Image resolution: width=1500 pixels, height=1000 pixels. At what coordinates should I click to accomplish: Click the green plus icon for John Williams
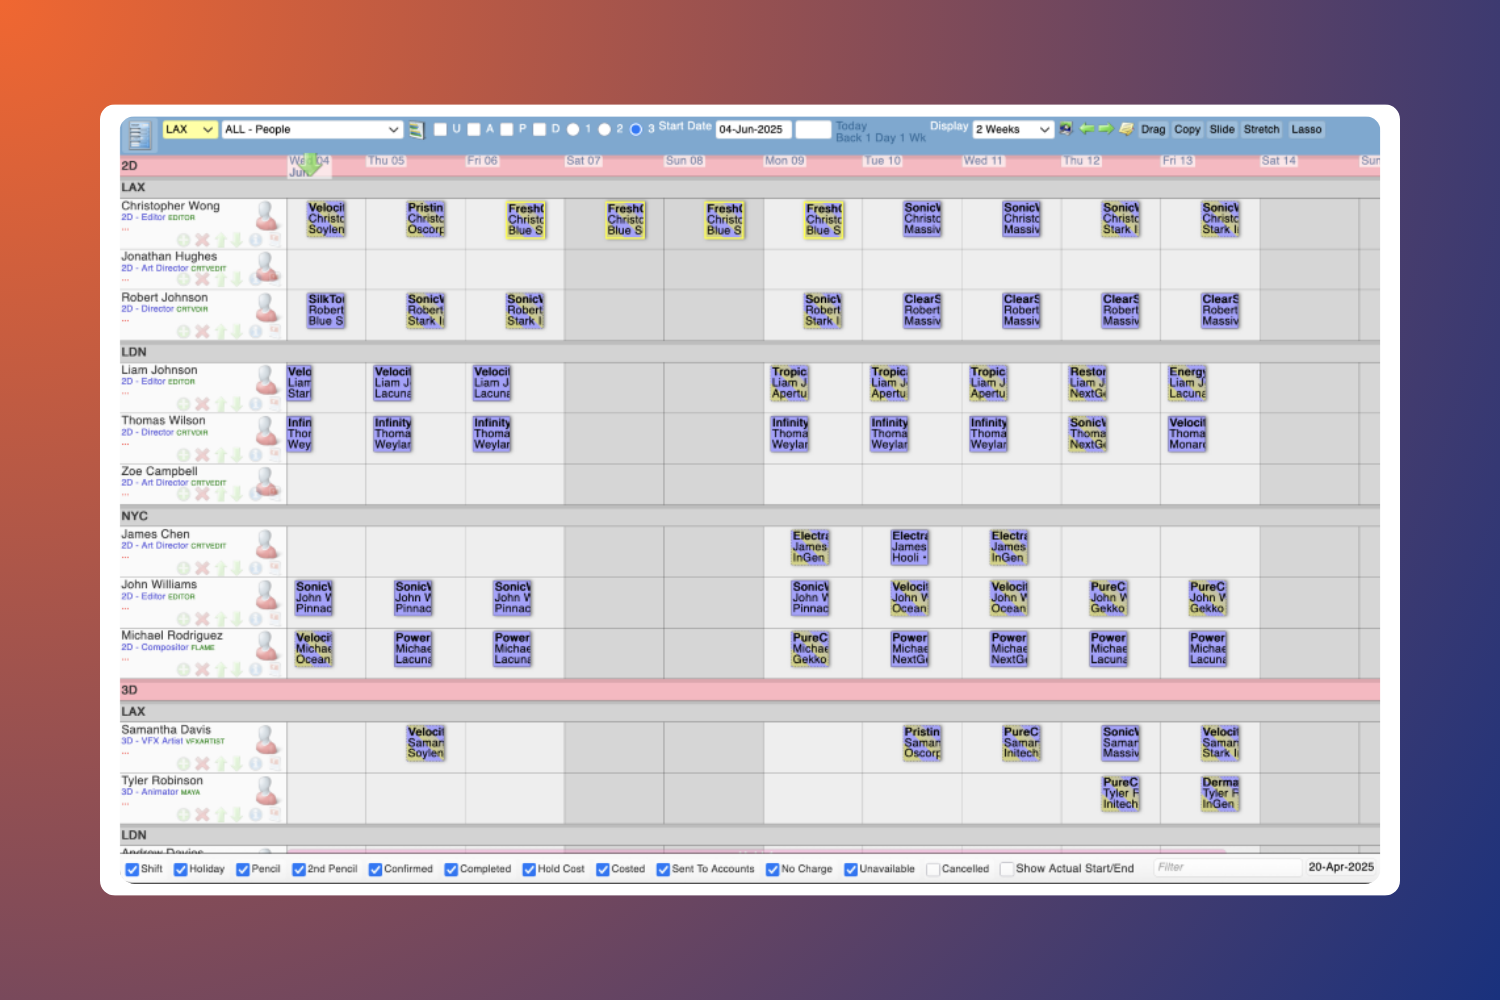[184, 619]
